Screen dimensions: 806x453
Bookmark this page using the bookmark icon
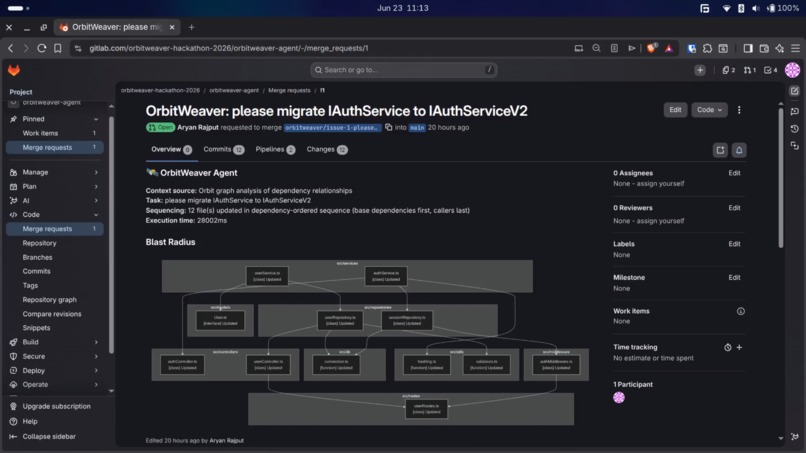coord(58,48)
